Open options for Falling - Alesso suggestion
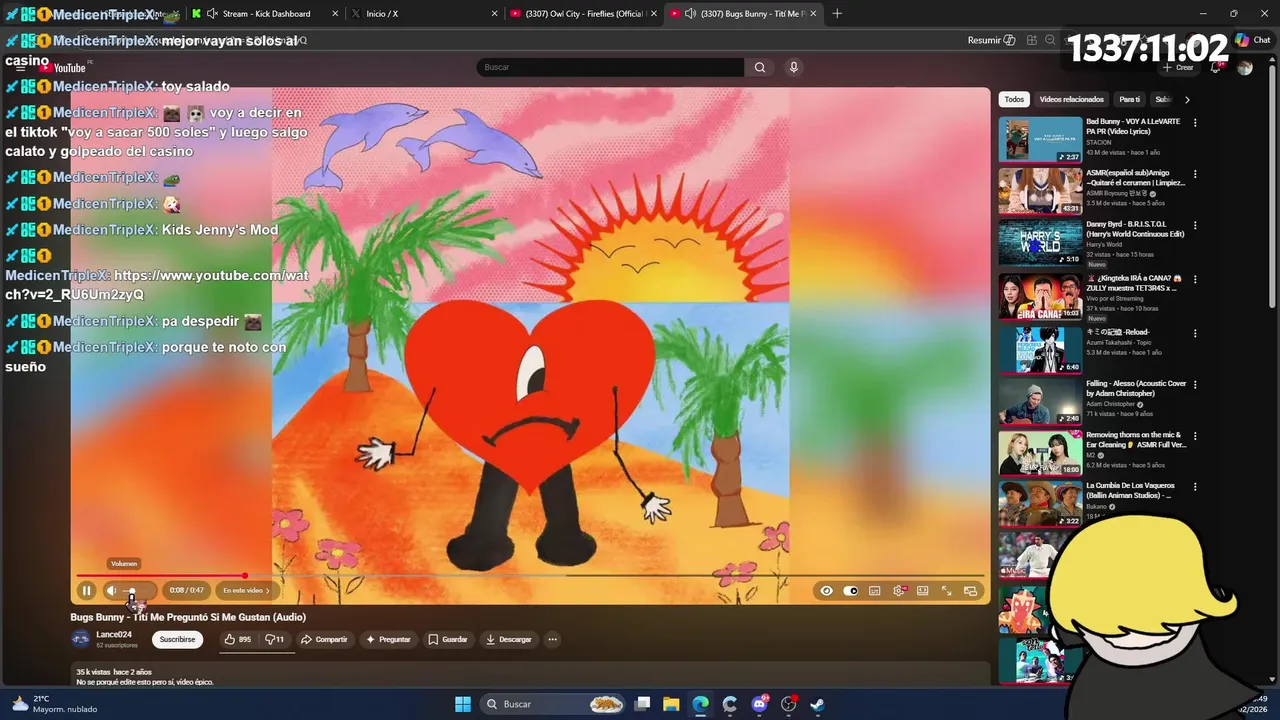Viewport: 1280px width, 720px height. point(1195,384)
